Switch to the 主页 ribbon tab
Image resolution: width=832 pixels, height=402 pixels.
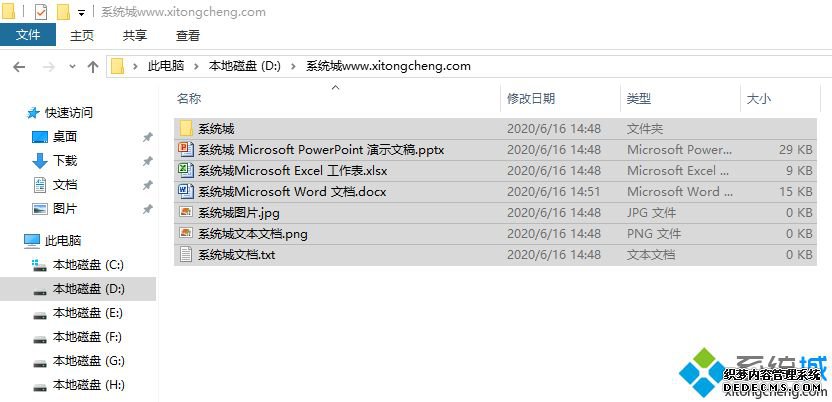pos(82,36)
